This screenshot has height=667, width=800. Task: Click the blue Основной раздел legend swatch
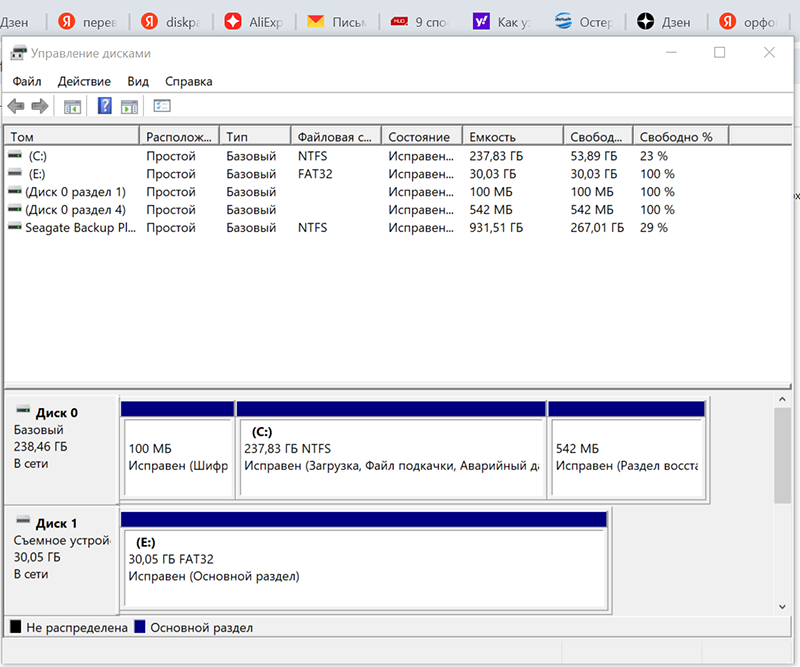(140, 626)
